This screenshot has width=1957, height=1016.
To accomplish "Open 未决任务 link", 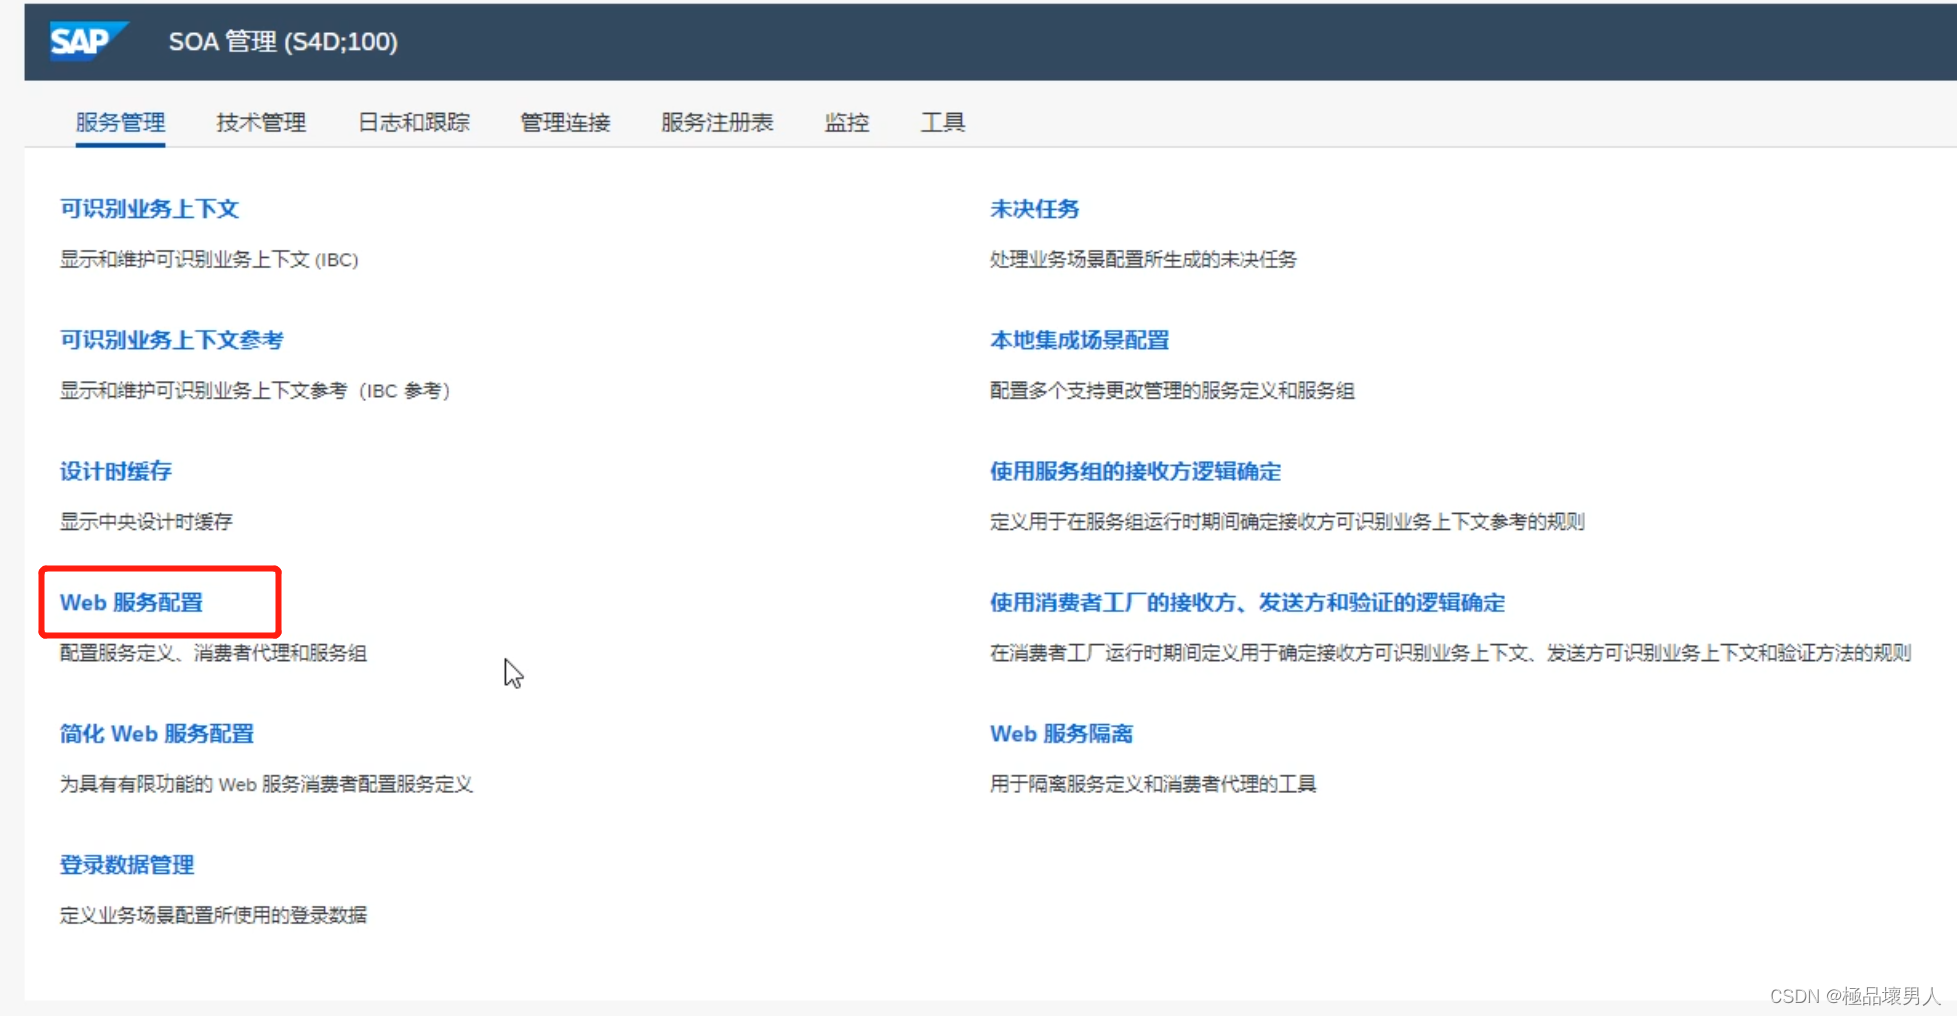I will (x=1034, y=209).
